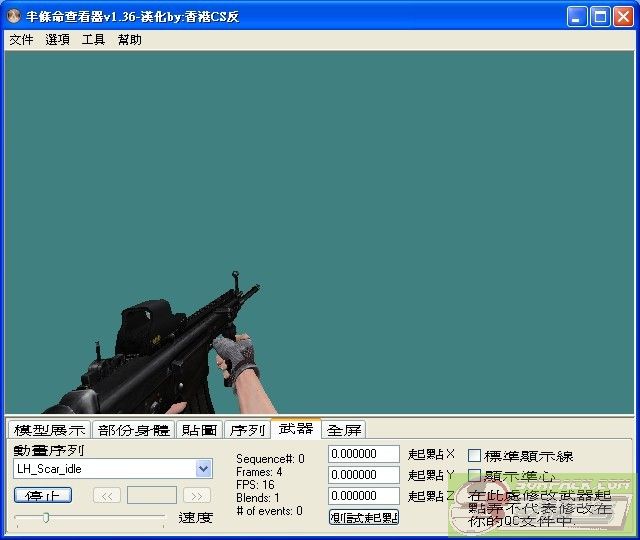Viewport: 640px width, 540px height.
Task: Click the 測試起點 button
Action: pyautogui.click(x=364, y=517)
